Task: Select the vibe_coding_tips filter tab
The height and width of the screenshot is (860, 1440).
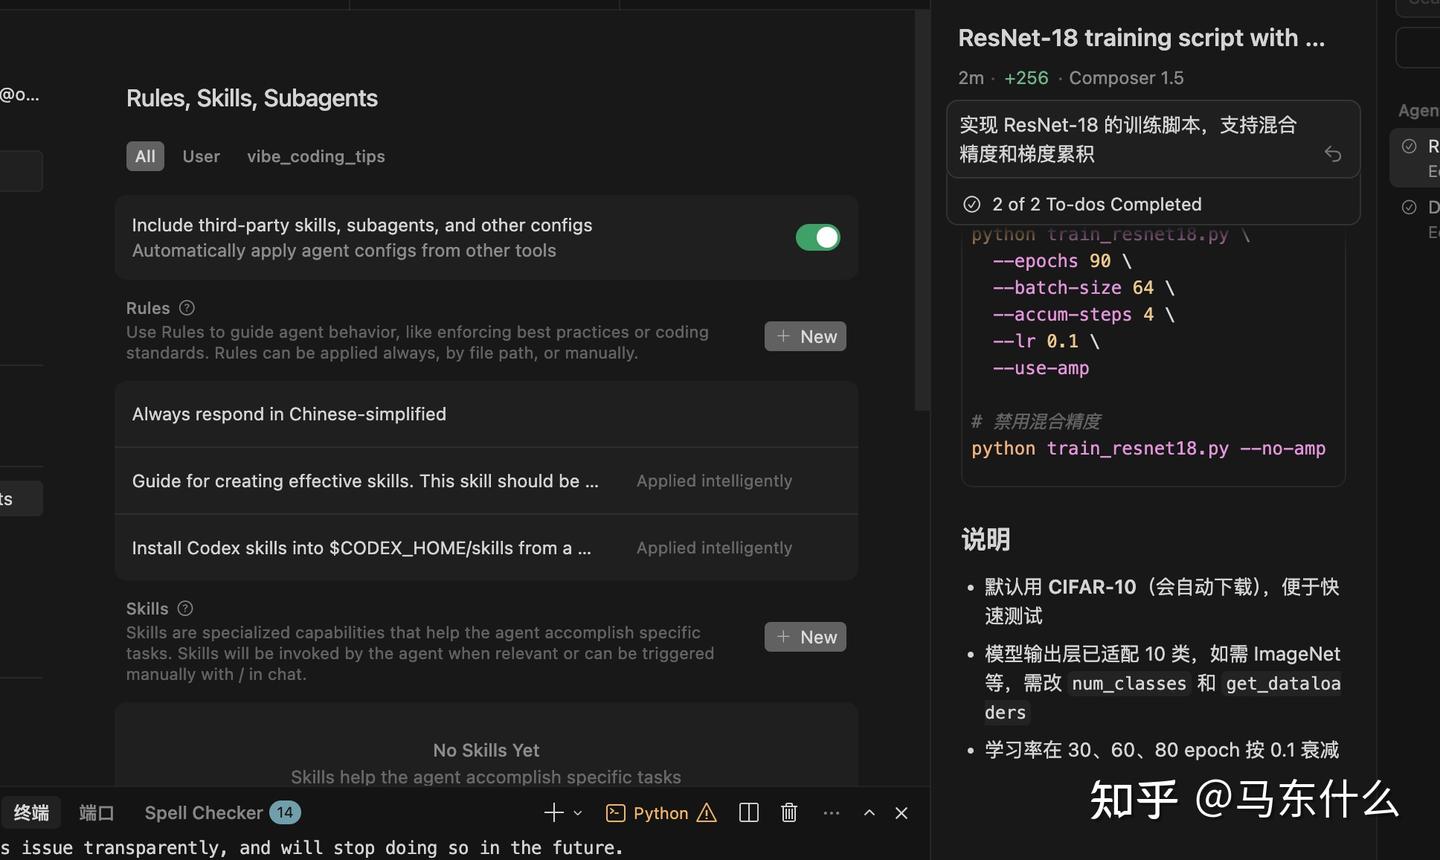Action: (x=316, y=156)
